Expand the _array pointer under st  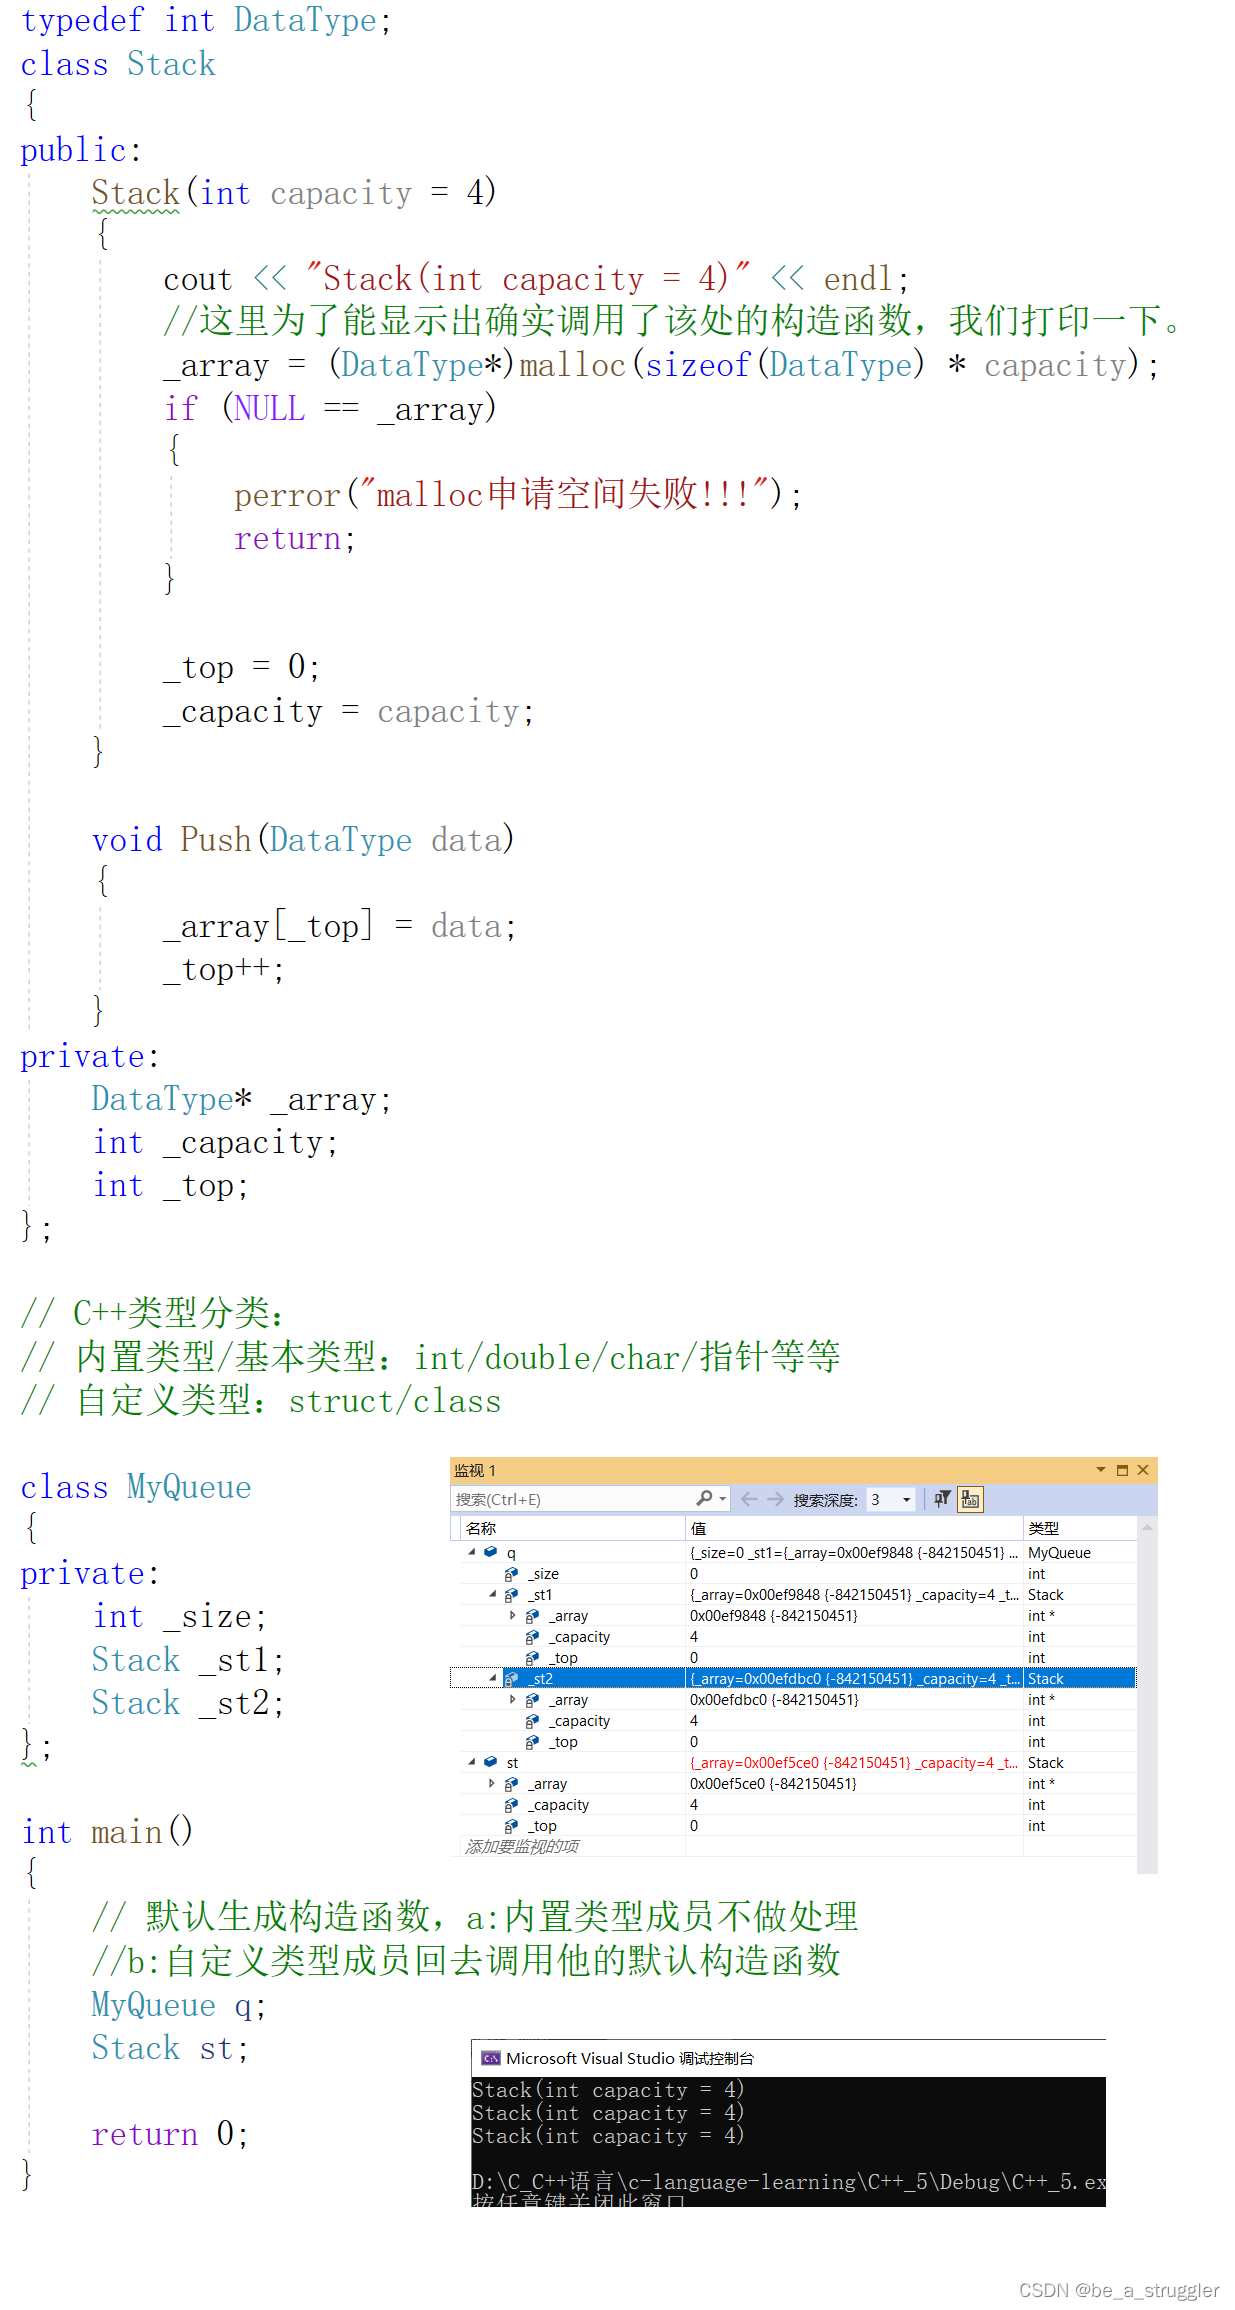pyautogui.click(x=492, y=1784)
